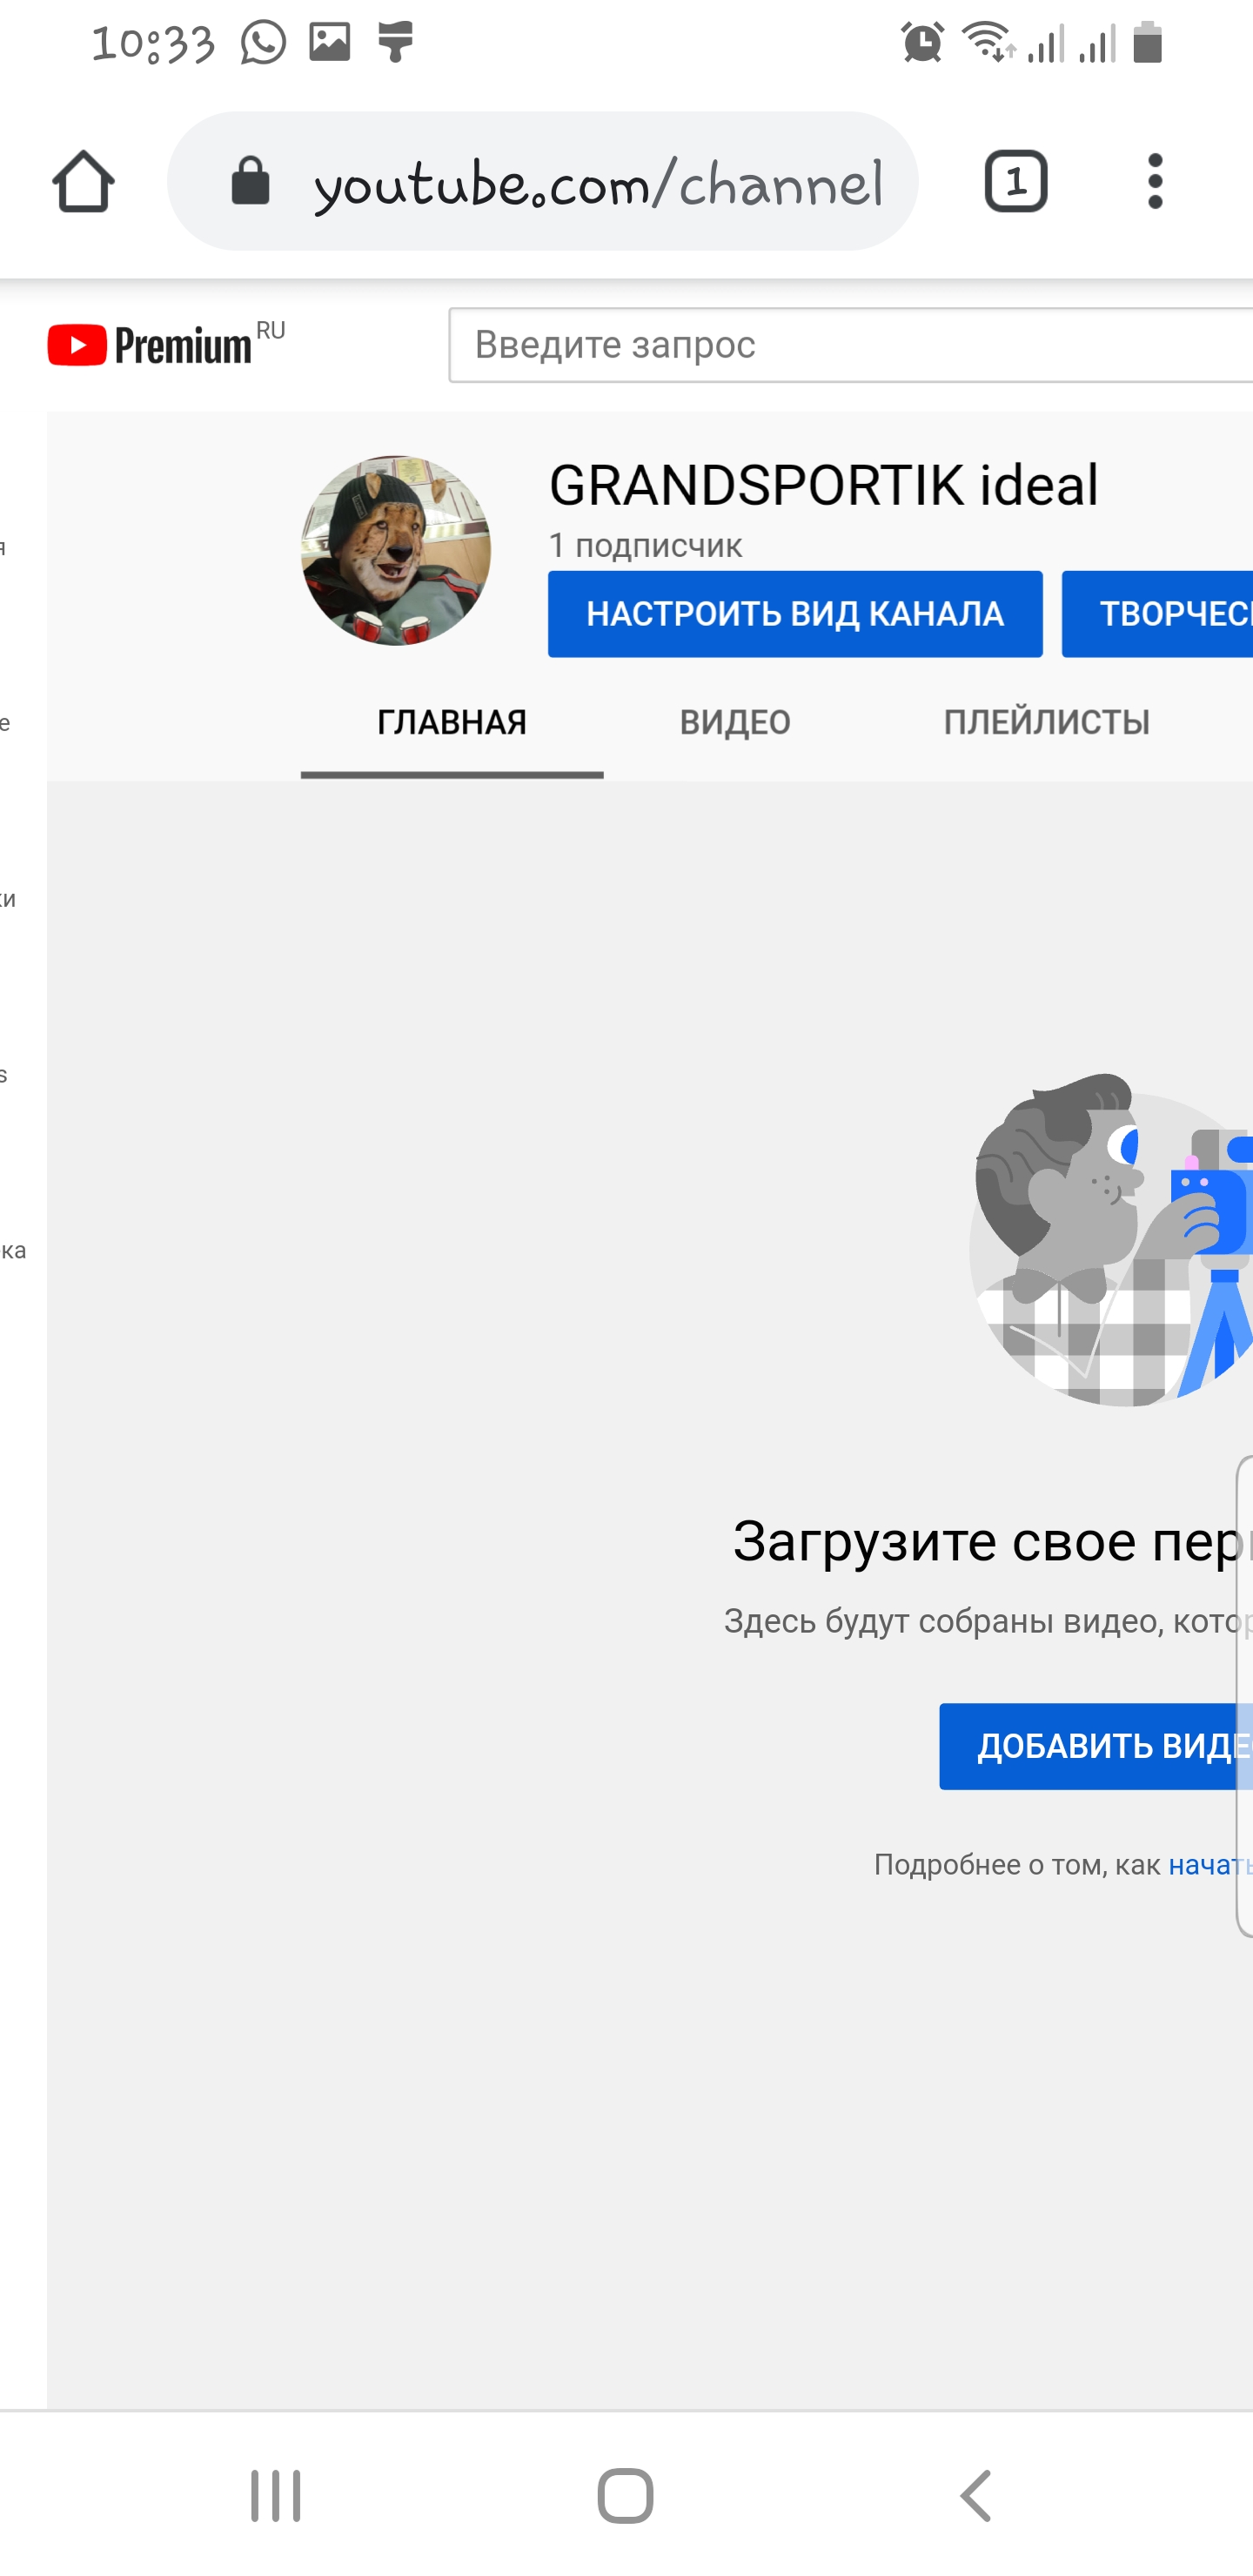
Task: Open the browser tab switcher showing 1
Action: [1016, 182]
